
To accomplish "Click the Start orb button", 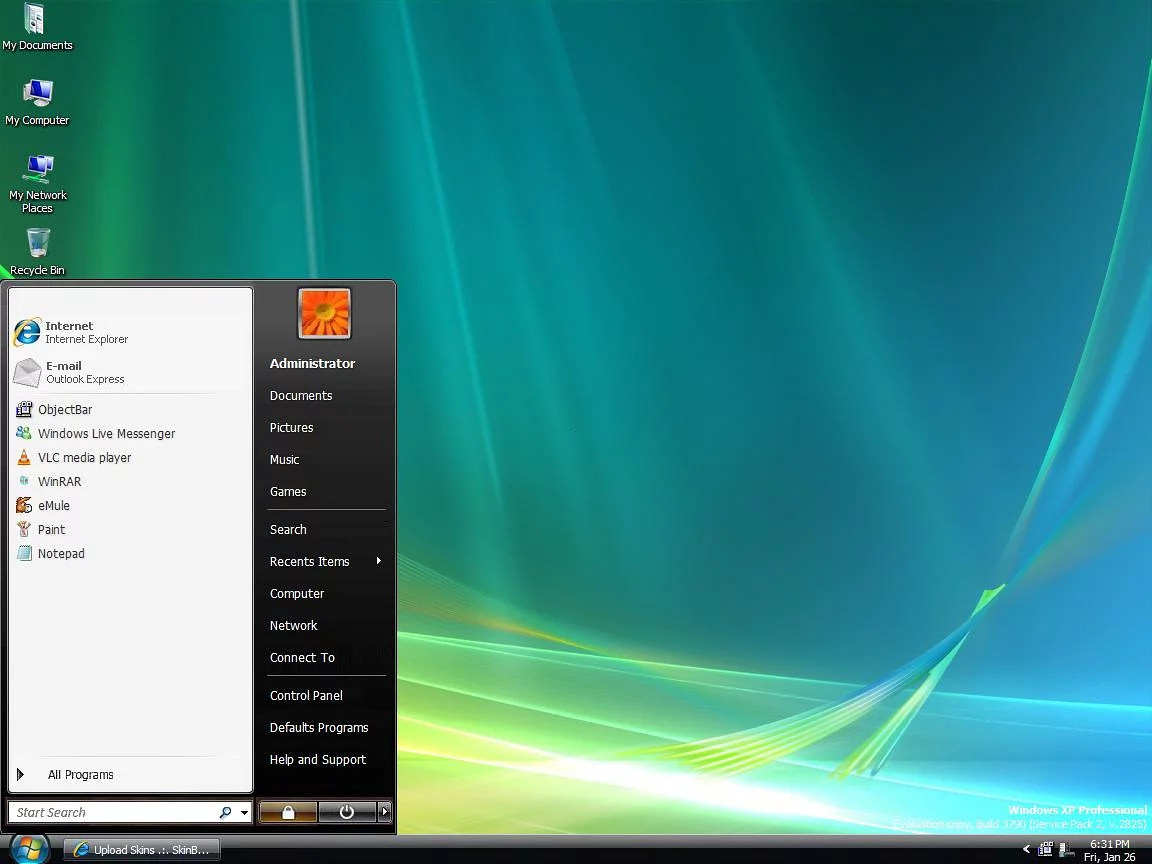I will click(29, 849).
